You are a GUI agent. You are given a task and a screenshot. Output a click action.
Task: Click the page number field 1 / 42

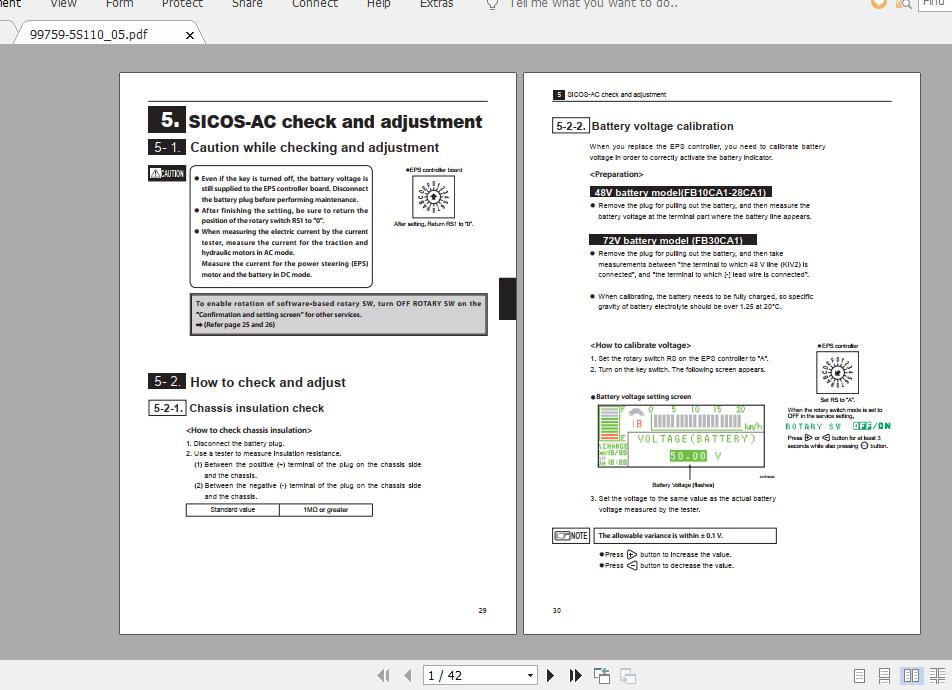pyautogui.click(x=474, y=675)
